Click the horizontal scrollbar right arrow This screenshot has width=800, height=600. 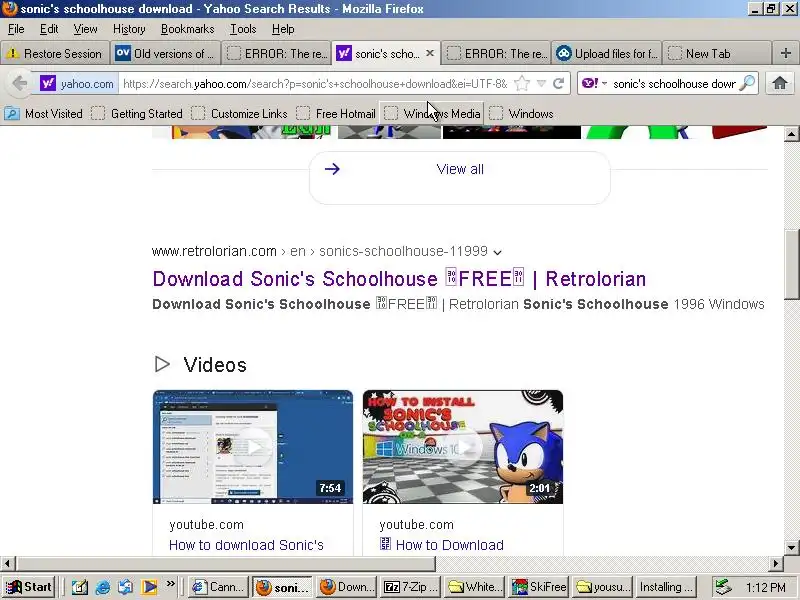click(x=776, y=563)
